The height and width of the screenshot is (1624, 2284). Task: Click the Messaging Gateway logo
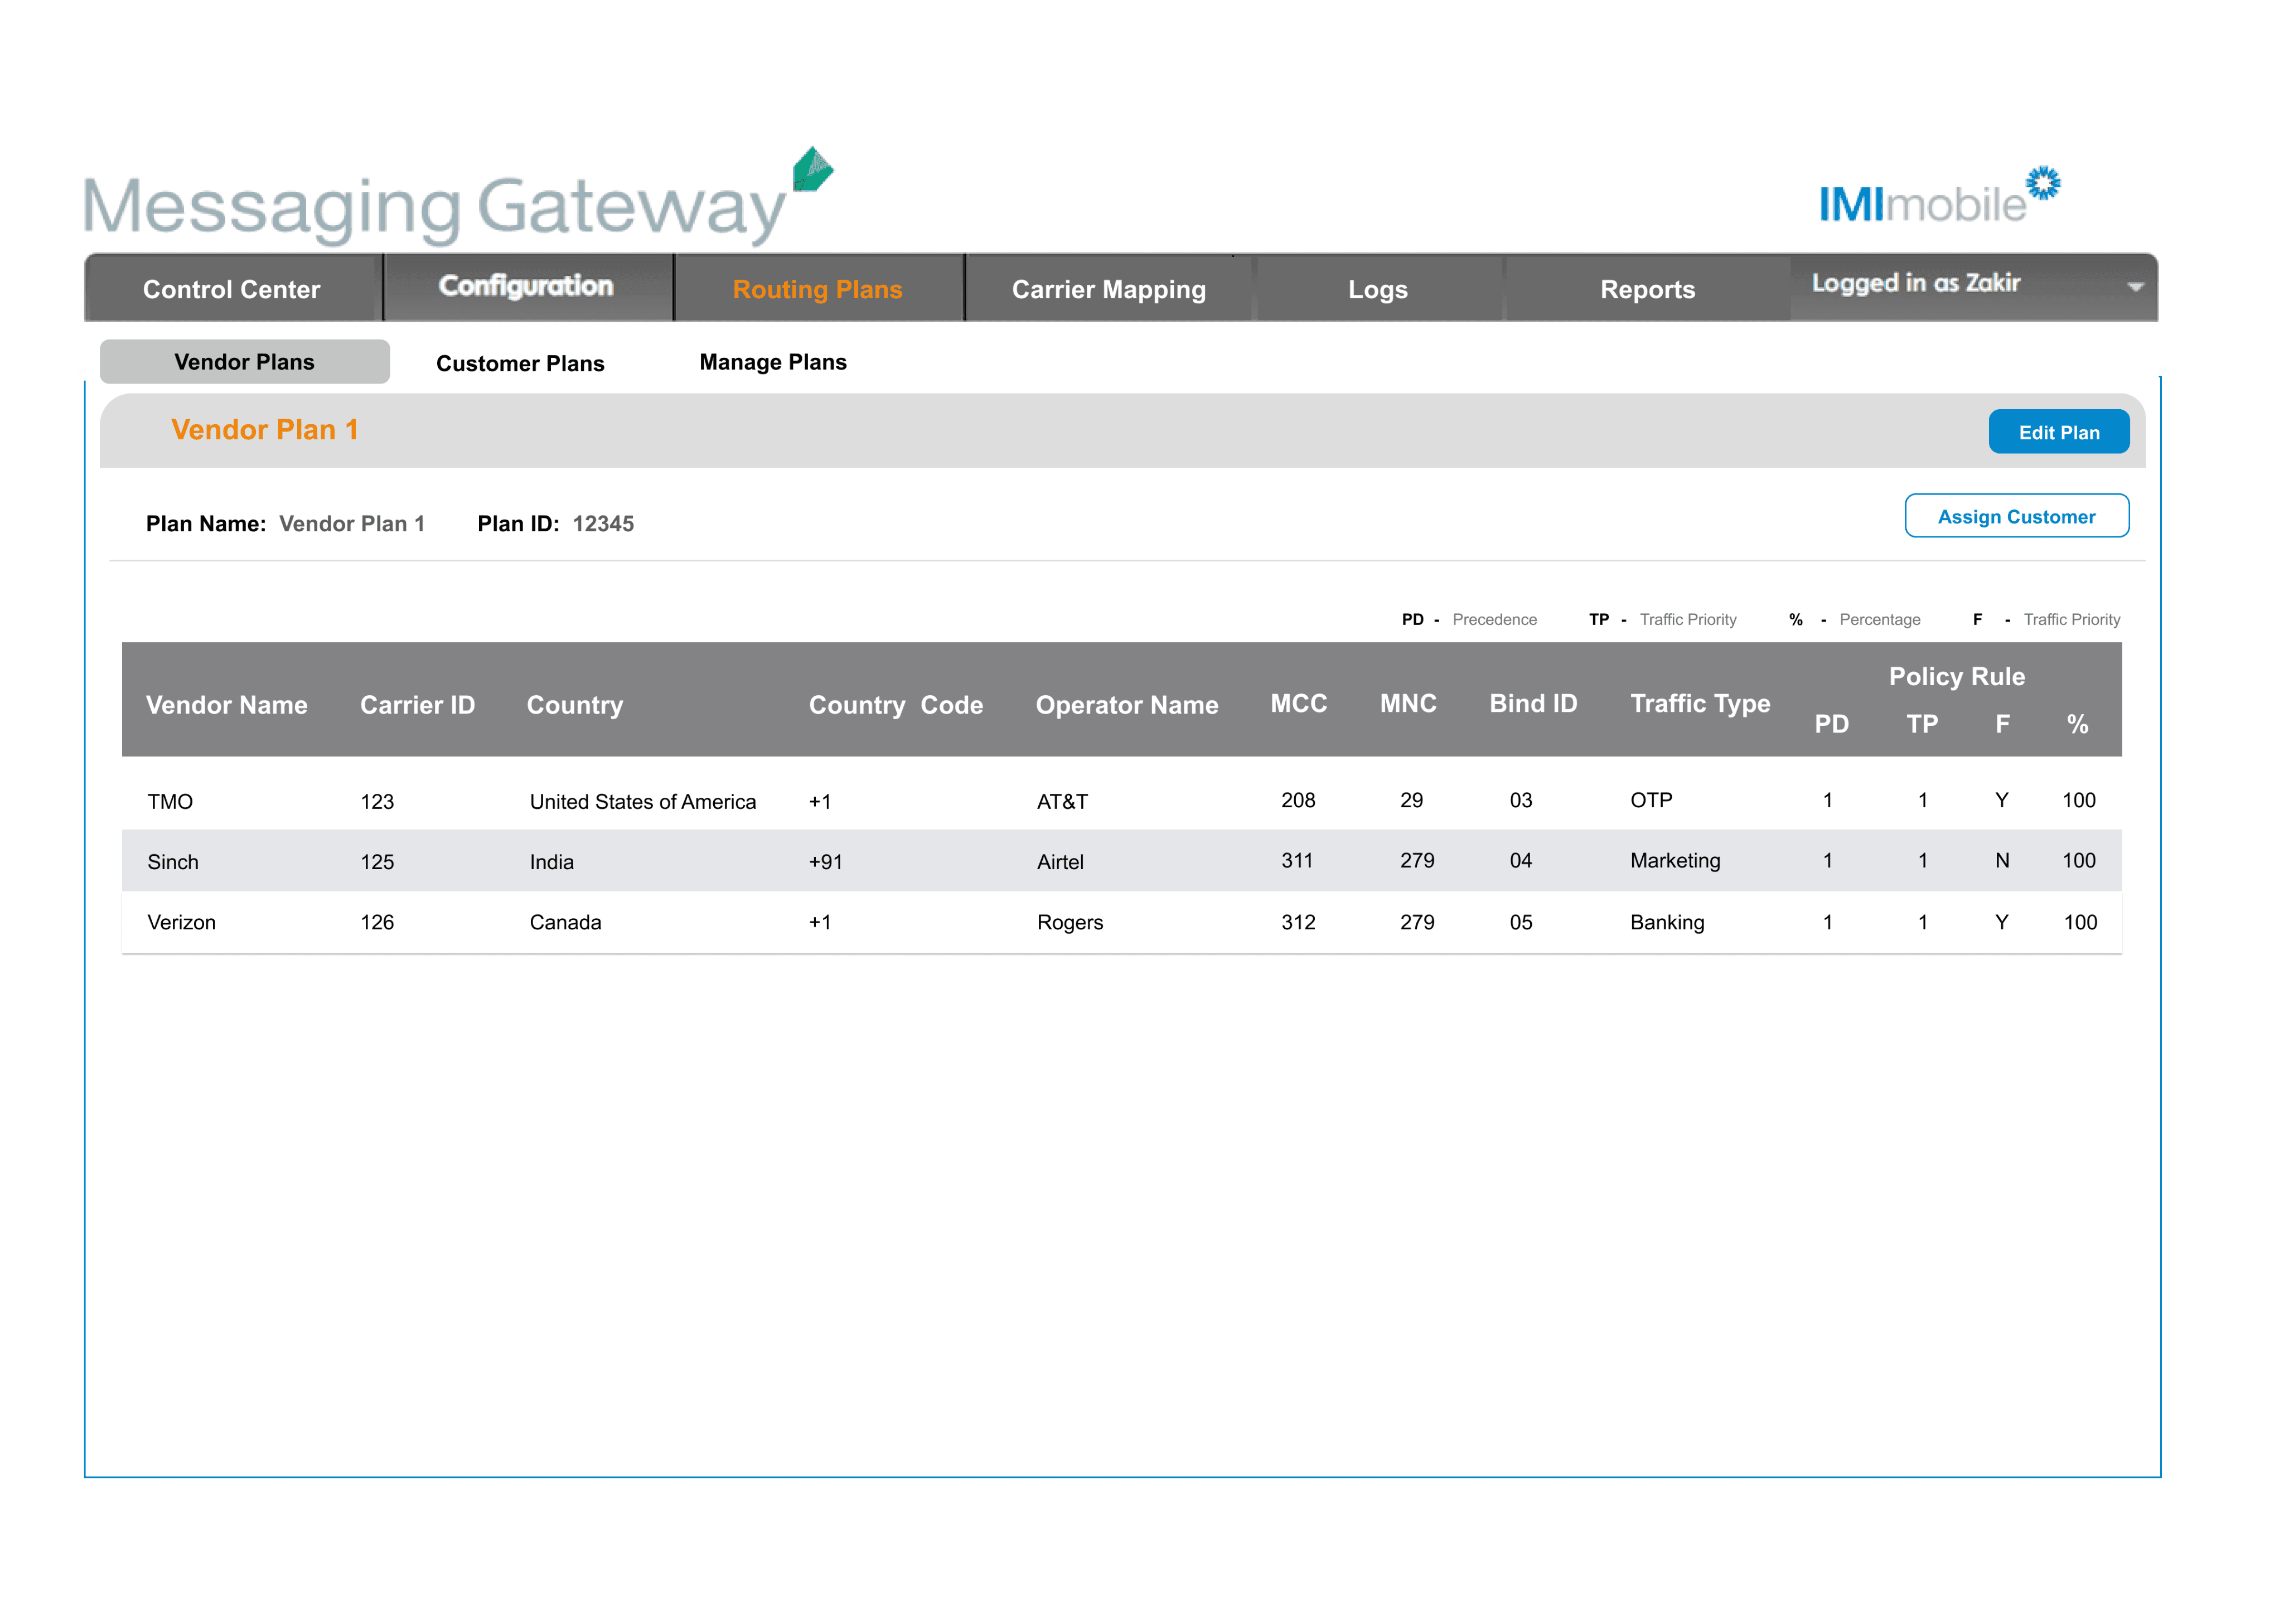tap(458, 197)
